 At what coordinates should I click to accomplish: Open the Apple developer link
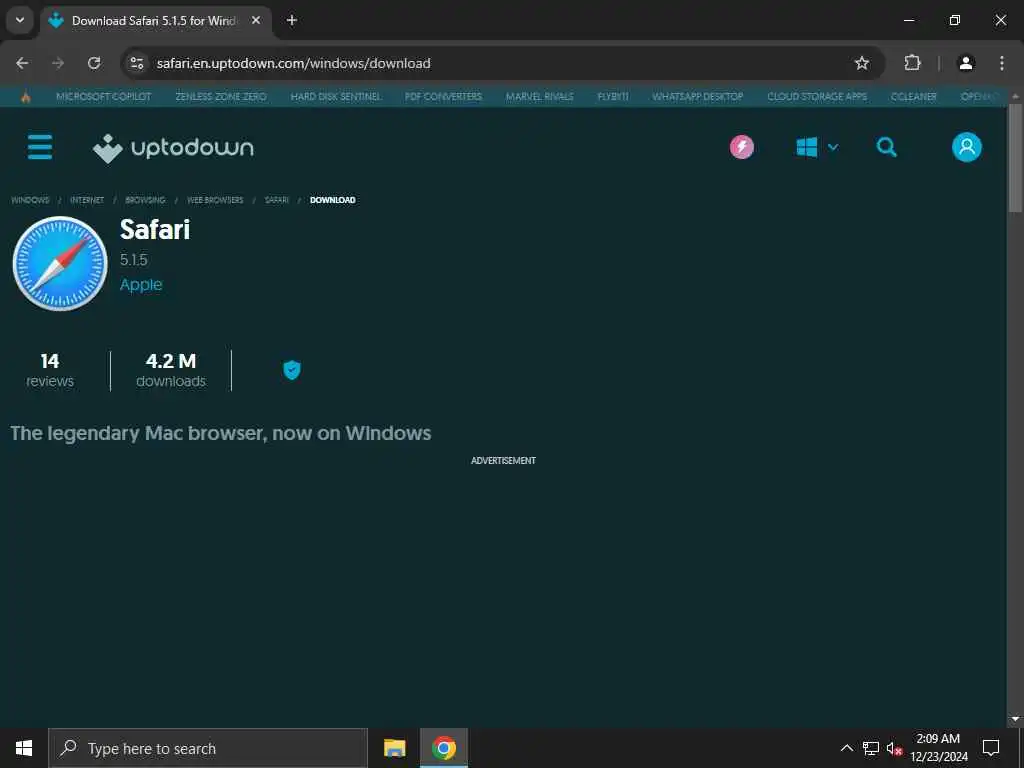pos(141,285)
